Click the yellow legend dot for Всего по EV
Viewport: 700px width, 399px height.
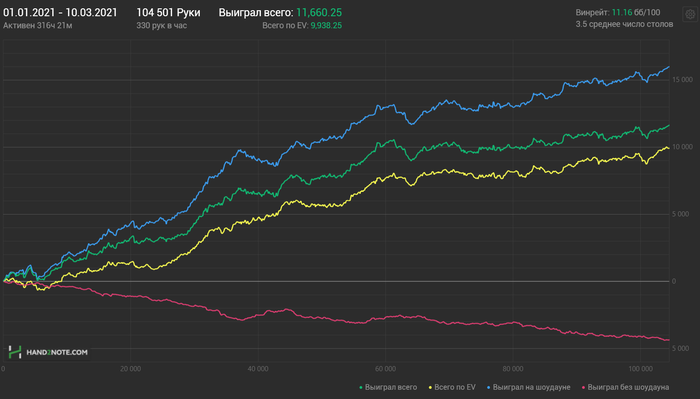pyautogui.click(x=430, y=388)
